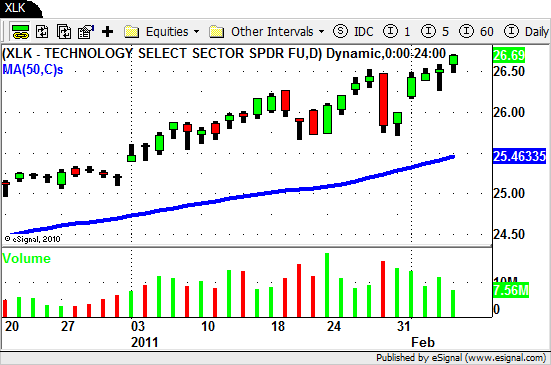Viewport: 551px width, 365px height.
Task: Click the plus add icon
Action: point(107,32)
